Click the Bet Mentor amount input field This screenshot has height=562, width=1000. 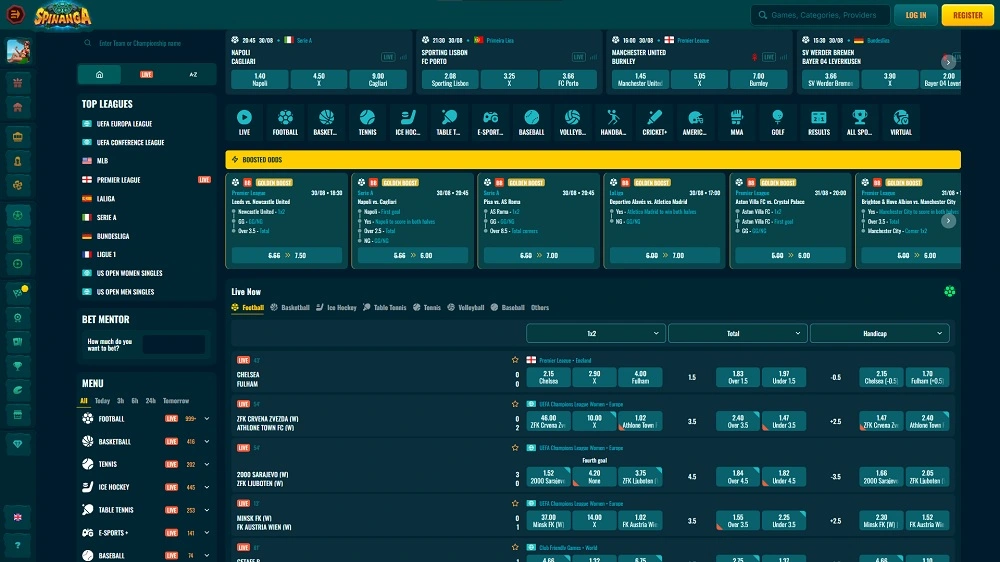tap(173, 344)
